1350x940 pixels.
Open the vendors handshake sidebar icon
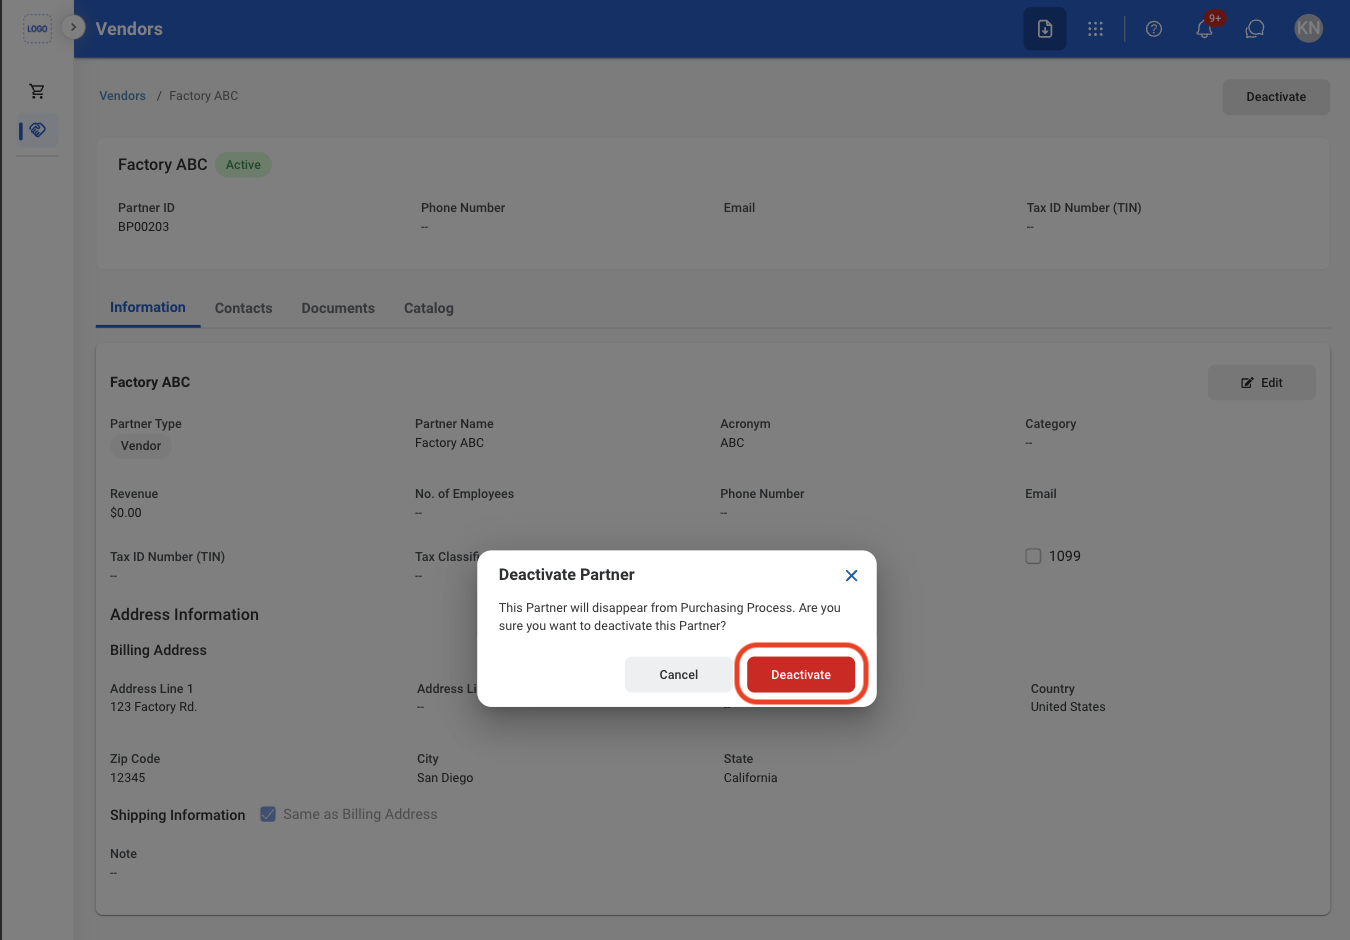point(38,130)
